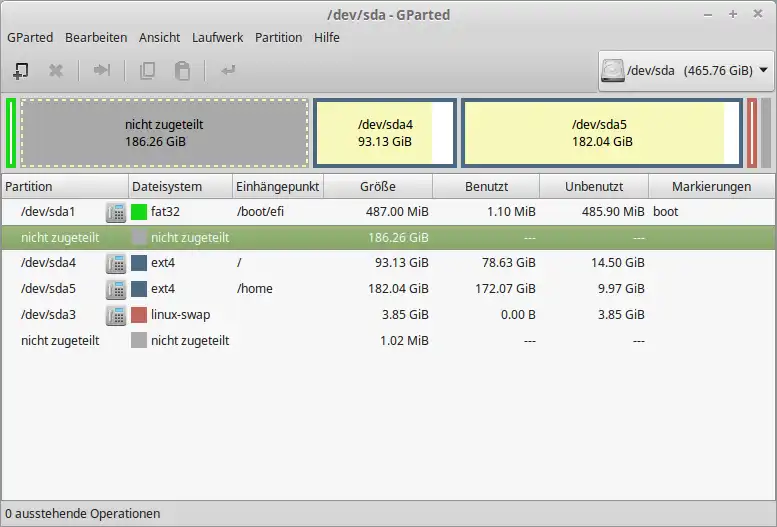Image resolution: width=777 pixels, height=527 pixels.
Task: Click the blue ext4 swatch of /dev/sda4
Action: pyautogui.click(x=139, y=263)
